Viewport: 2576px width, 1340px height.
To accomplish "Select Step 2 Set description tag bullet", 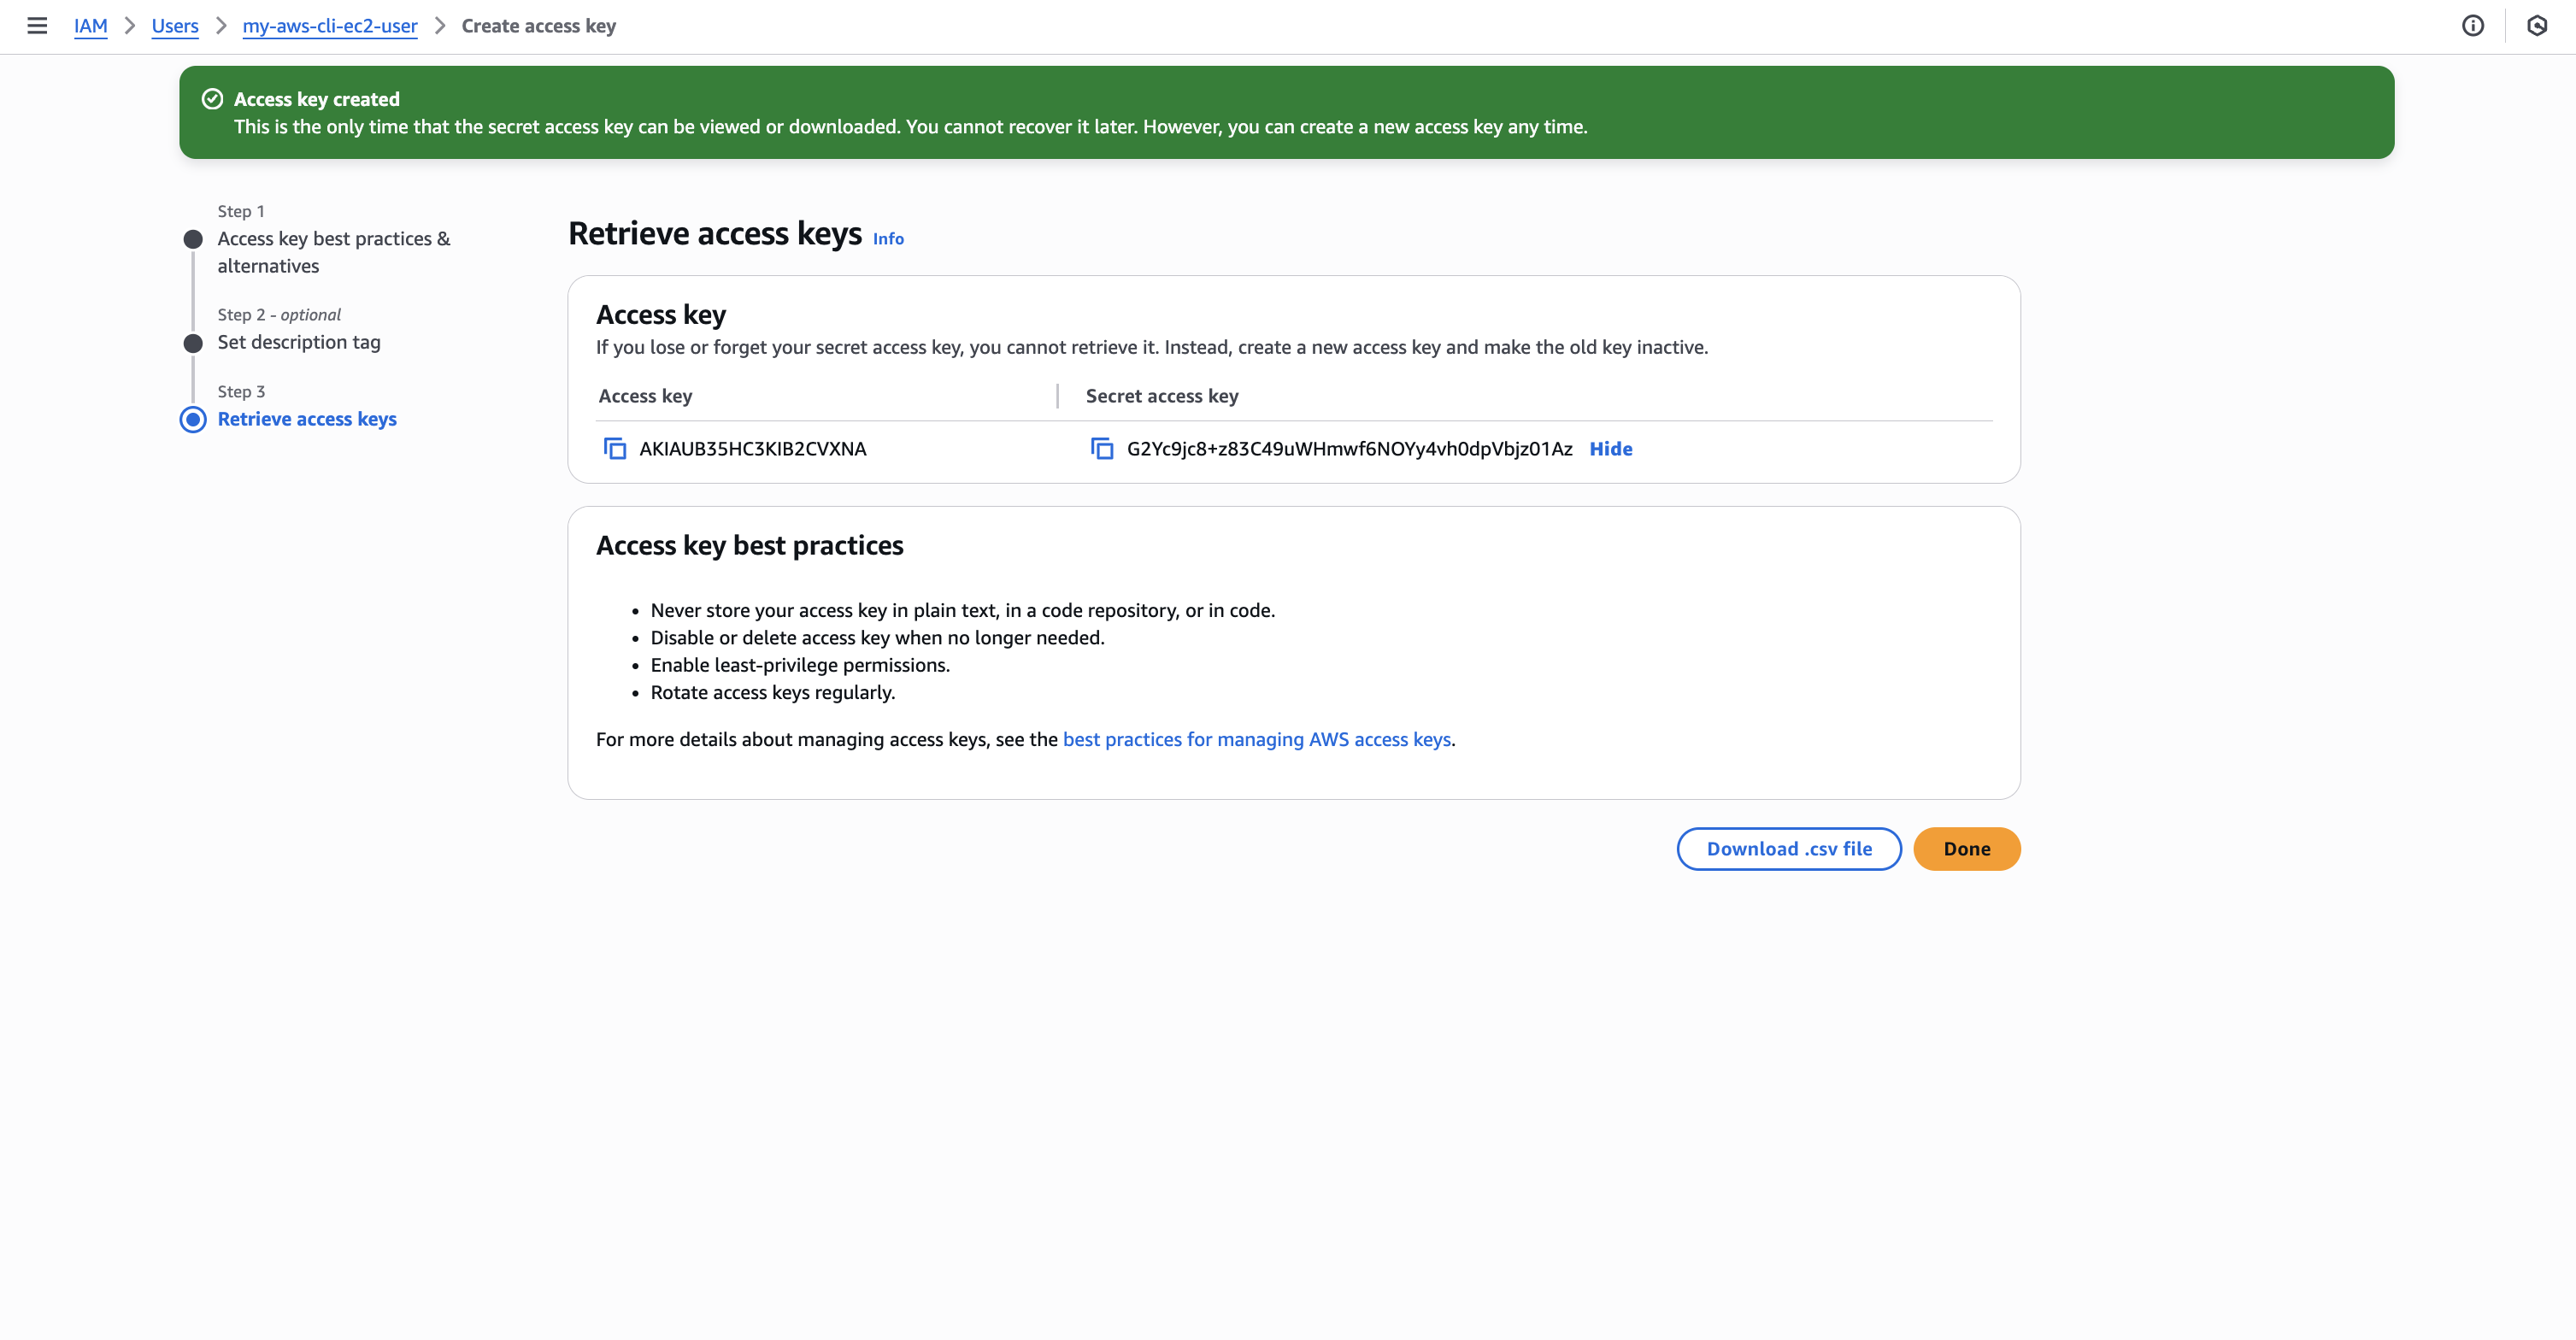I will coord(193,343).
